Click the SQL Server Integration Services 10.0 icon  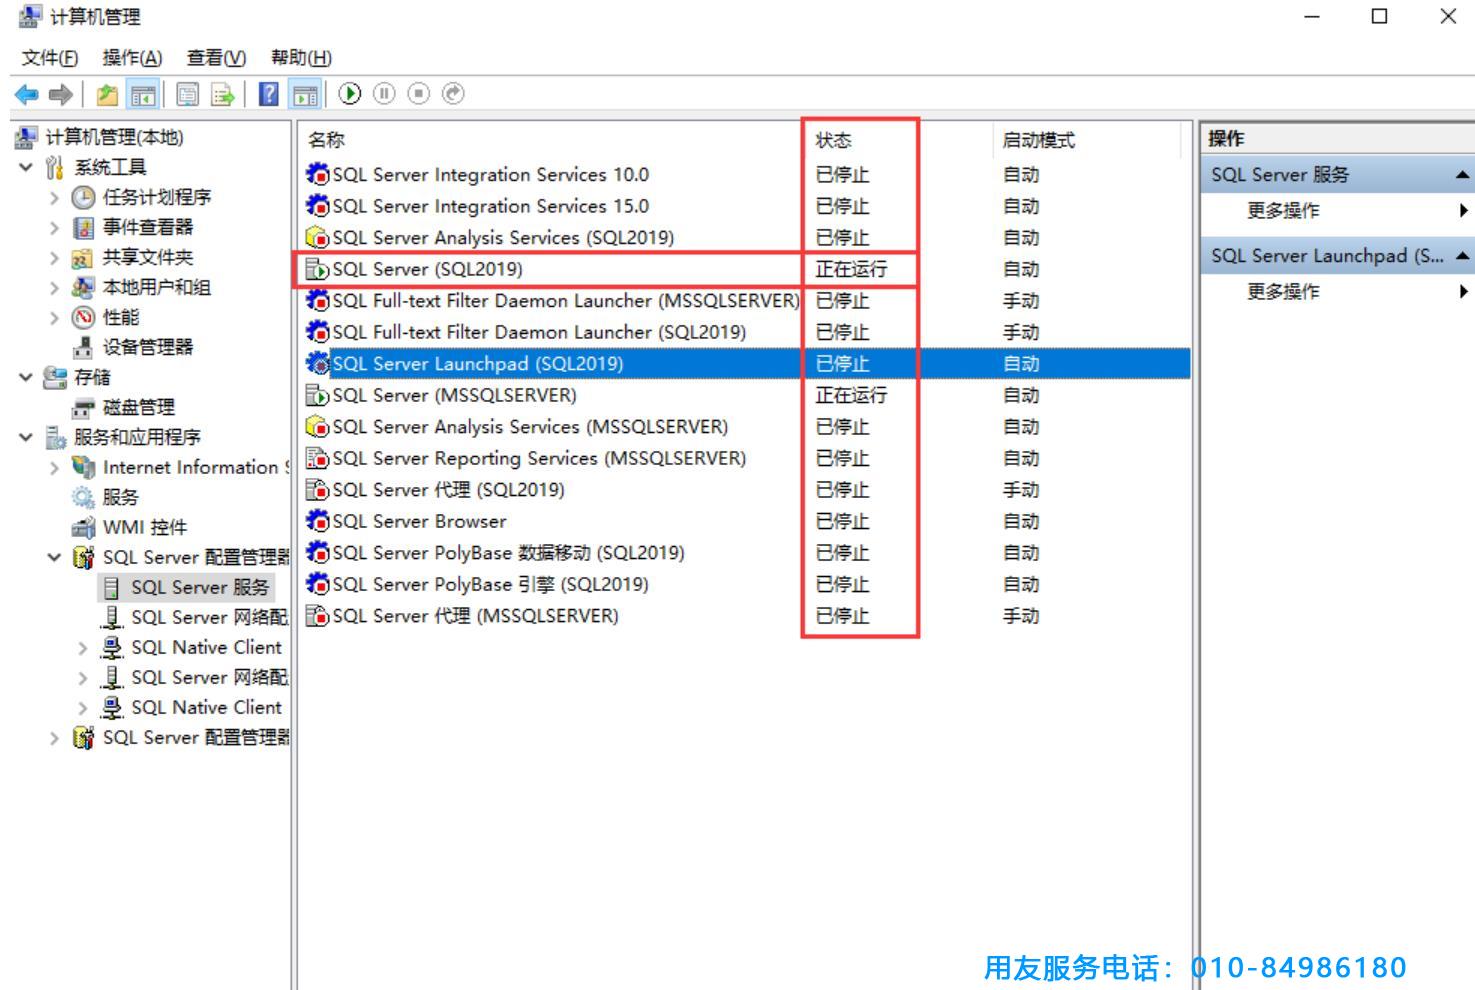(x=318, y=175)
